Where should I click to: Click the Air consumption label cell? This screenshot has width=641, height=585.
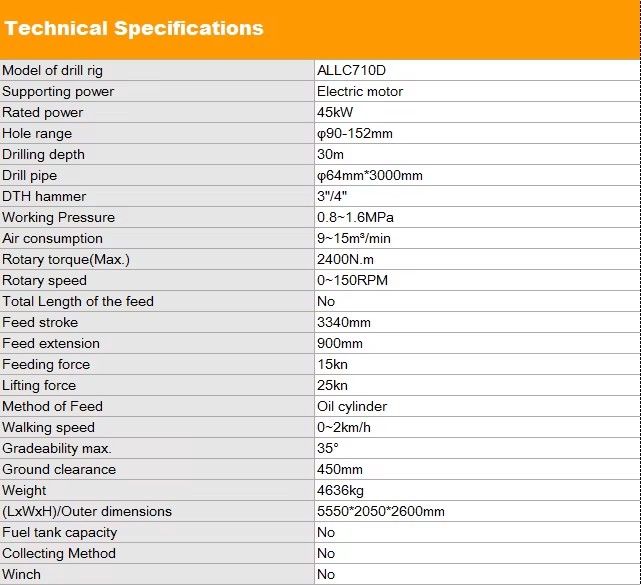pos(157,238)
